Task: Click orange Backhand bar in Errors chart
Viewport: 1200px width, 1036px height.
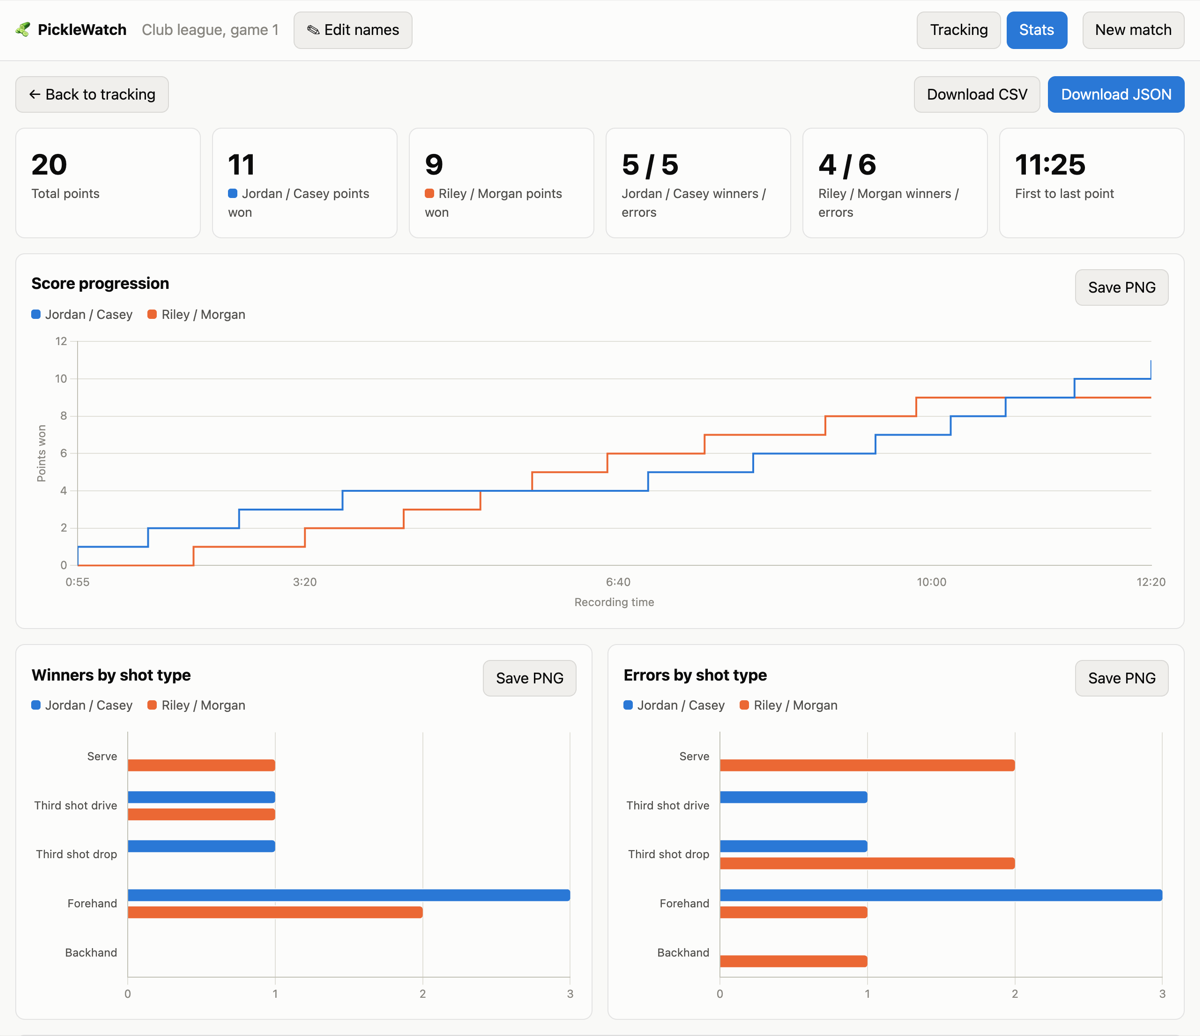Action: coord(793,961)
